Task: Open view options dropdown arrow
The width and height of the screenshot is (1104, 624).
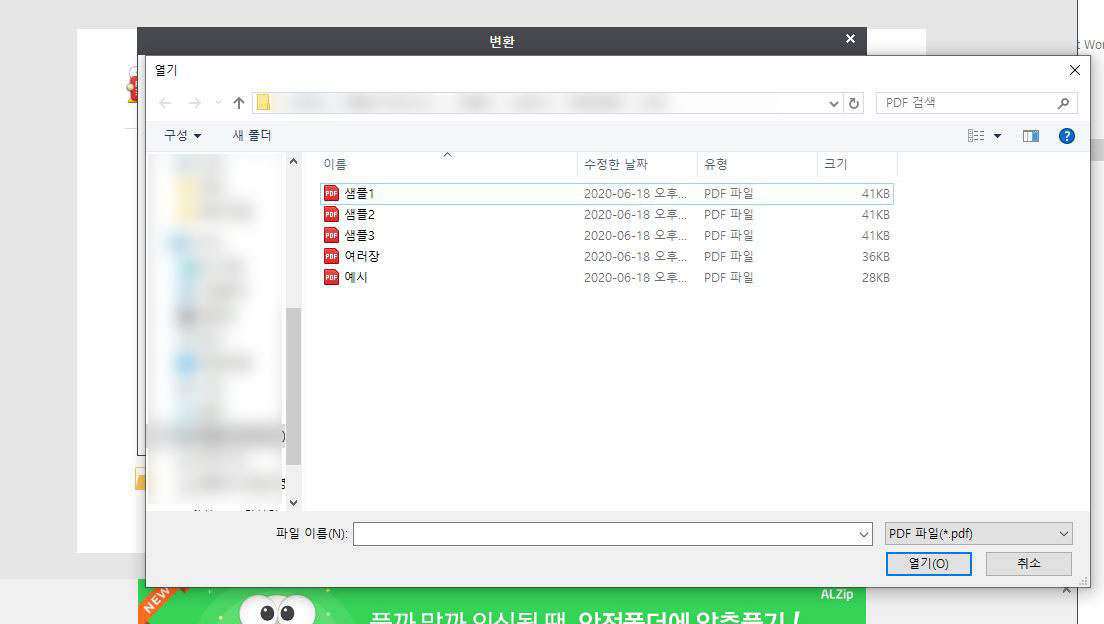Action: [x=997, y=136]
